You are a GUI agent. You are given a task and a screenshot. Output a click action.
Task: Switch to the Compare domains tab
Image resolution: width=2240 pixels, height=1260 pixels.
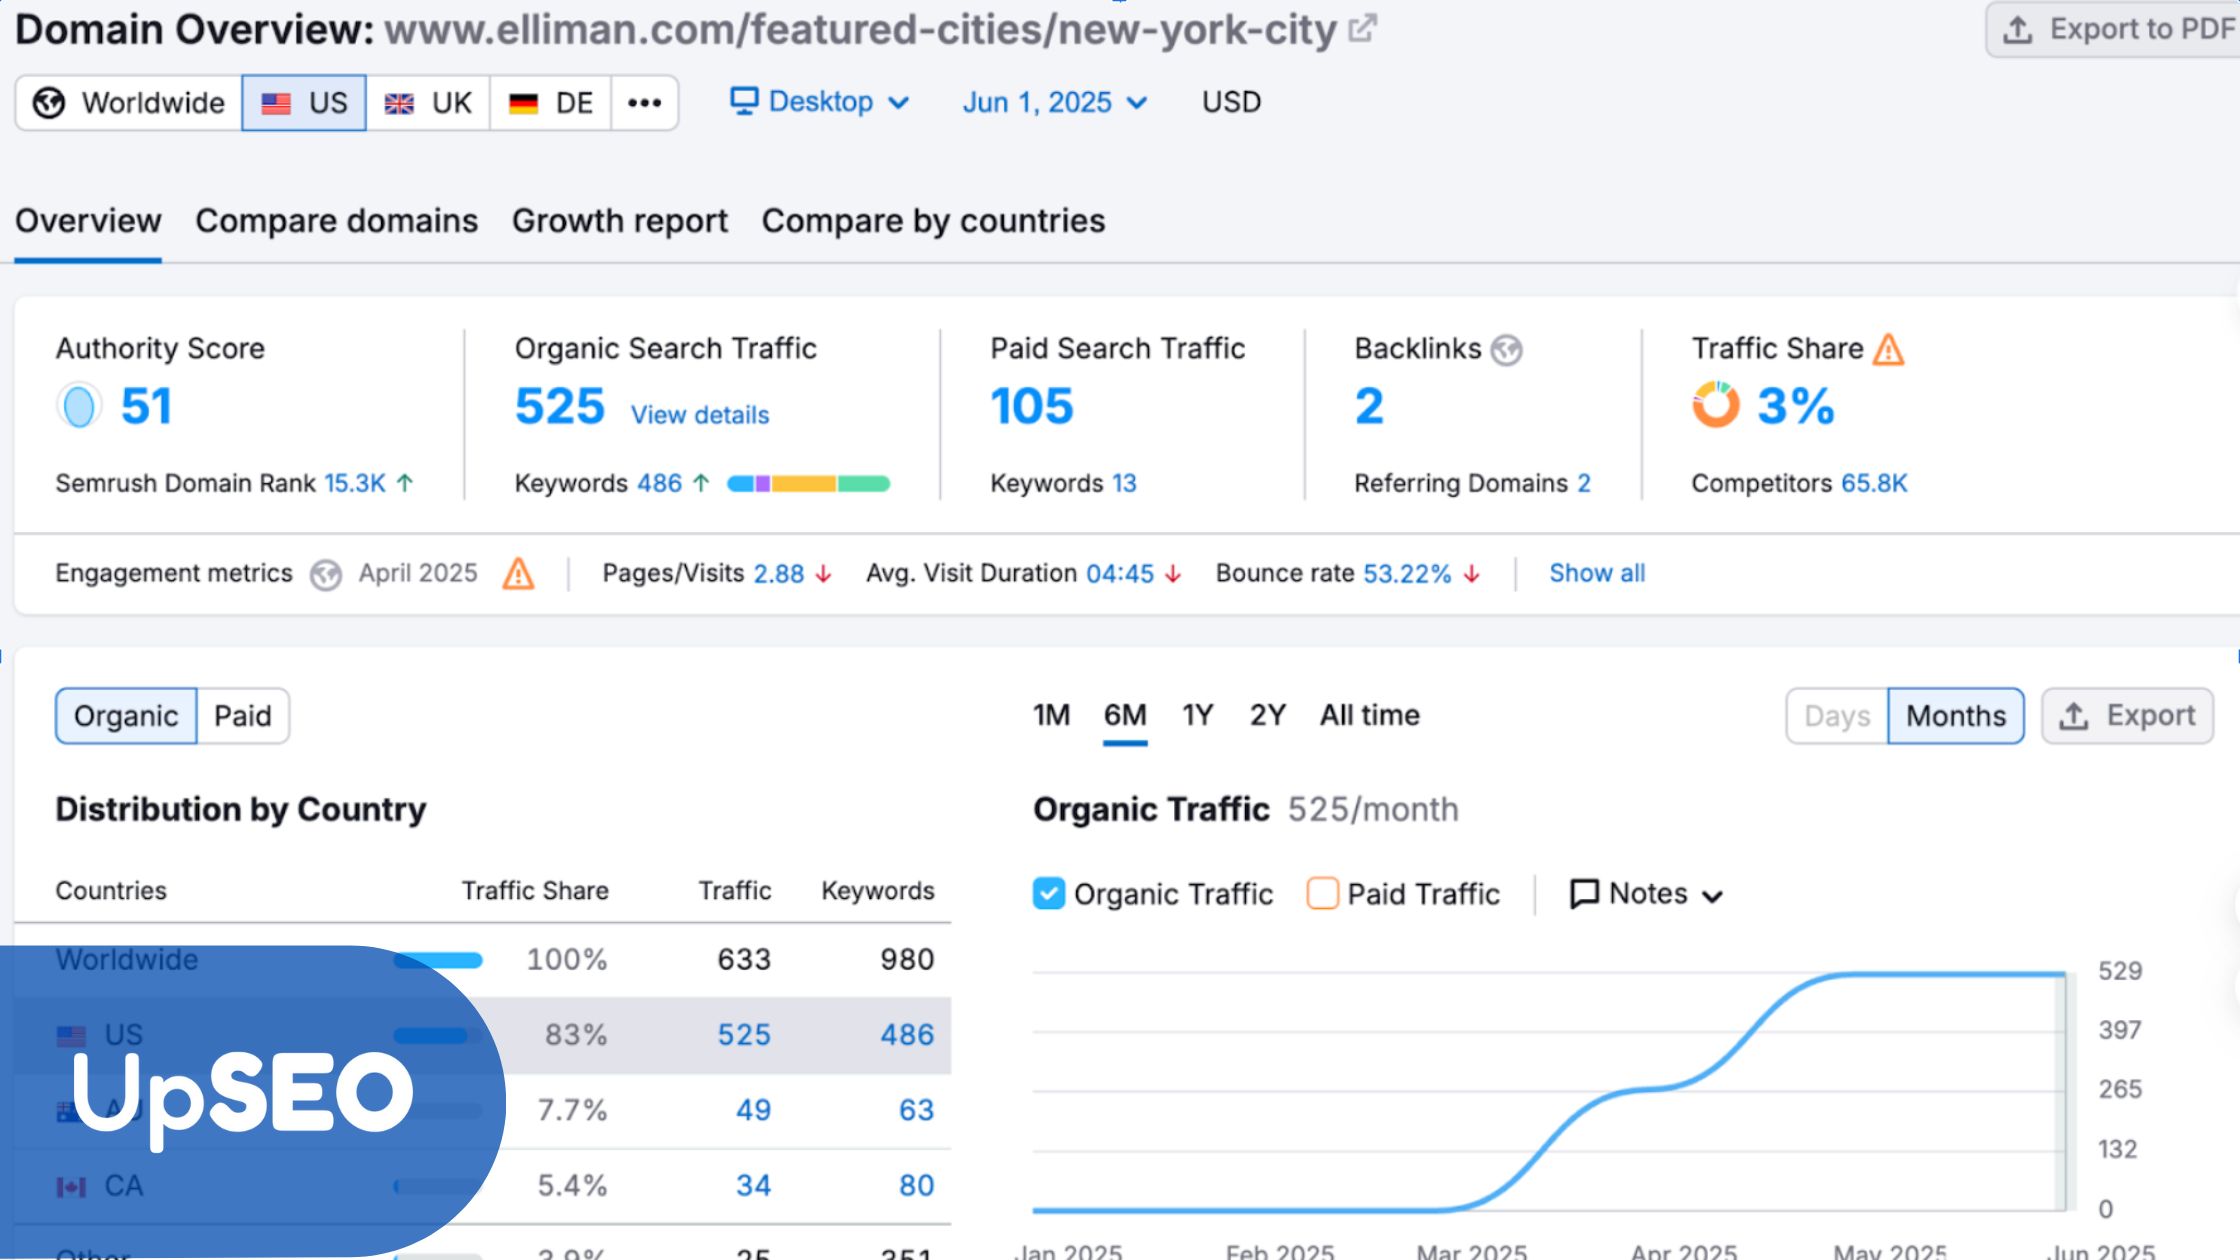click(337, 221)
